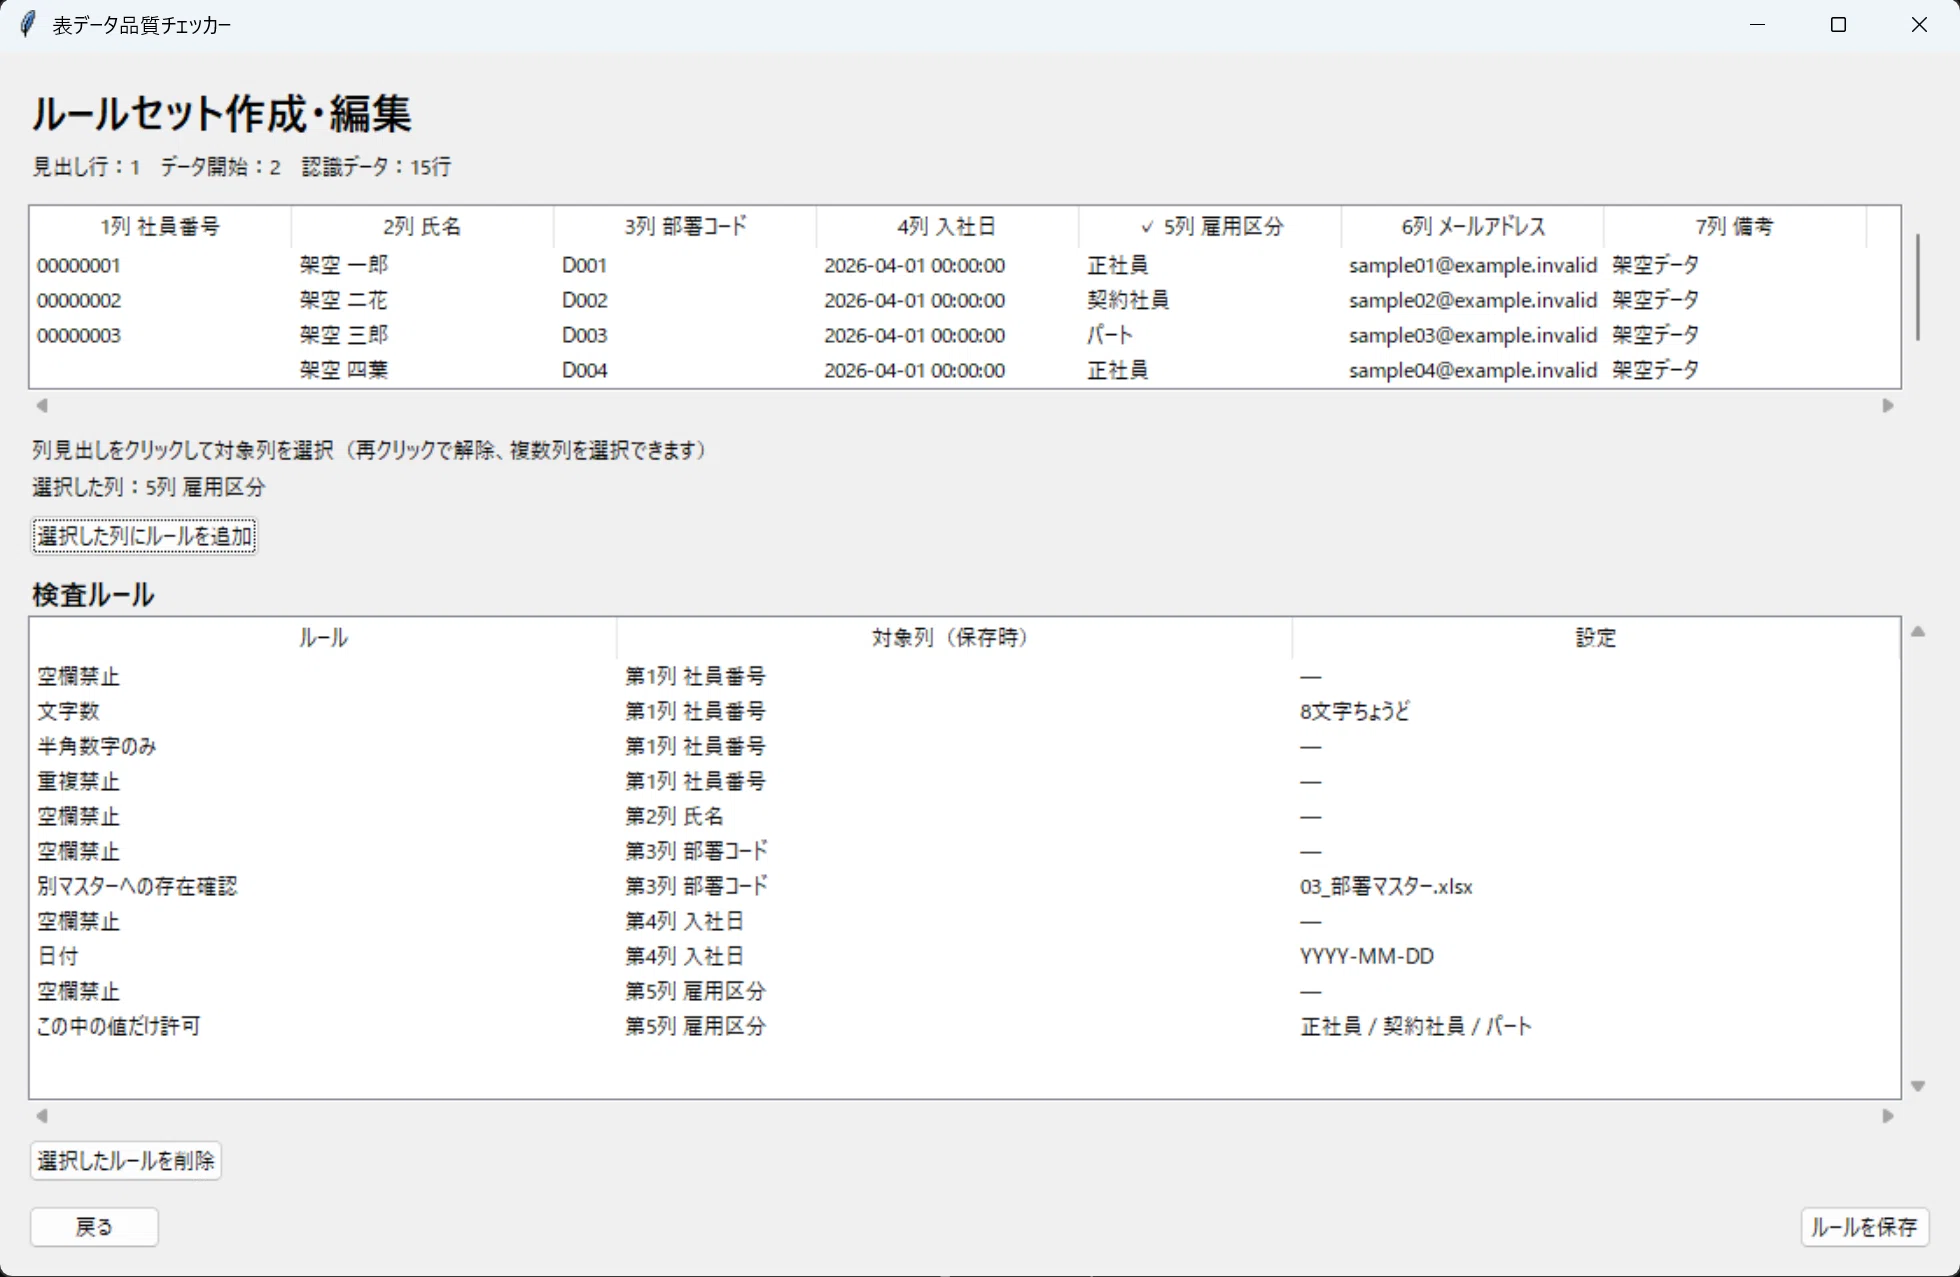Select the 4列 入社日 column header
1960x1277 pixels.
click(947, 227)
